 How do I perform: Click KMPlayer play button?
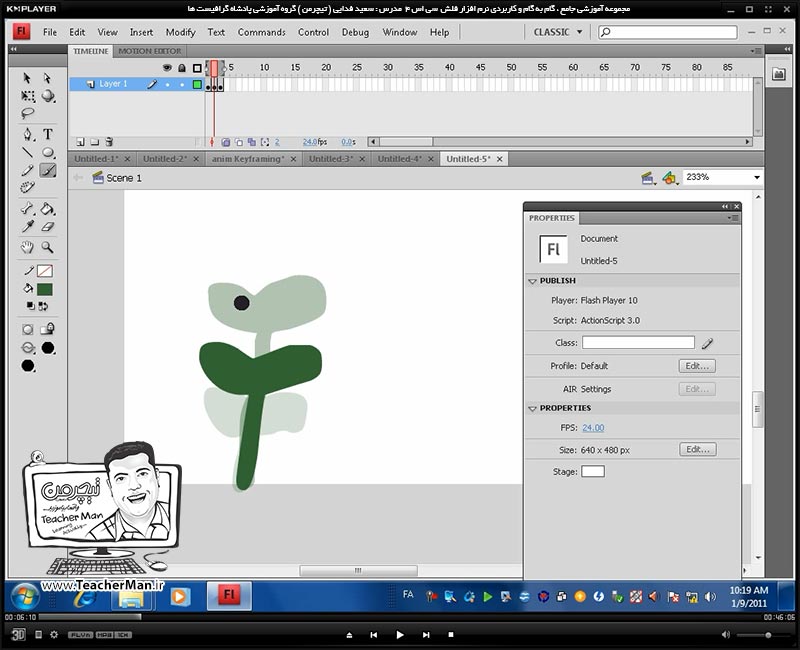(399, 635)
